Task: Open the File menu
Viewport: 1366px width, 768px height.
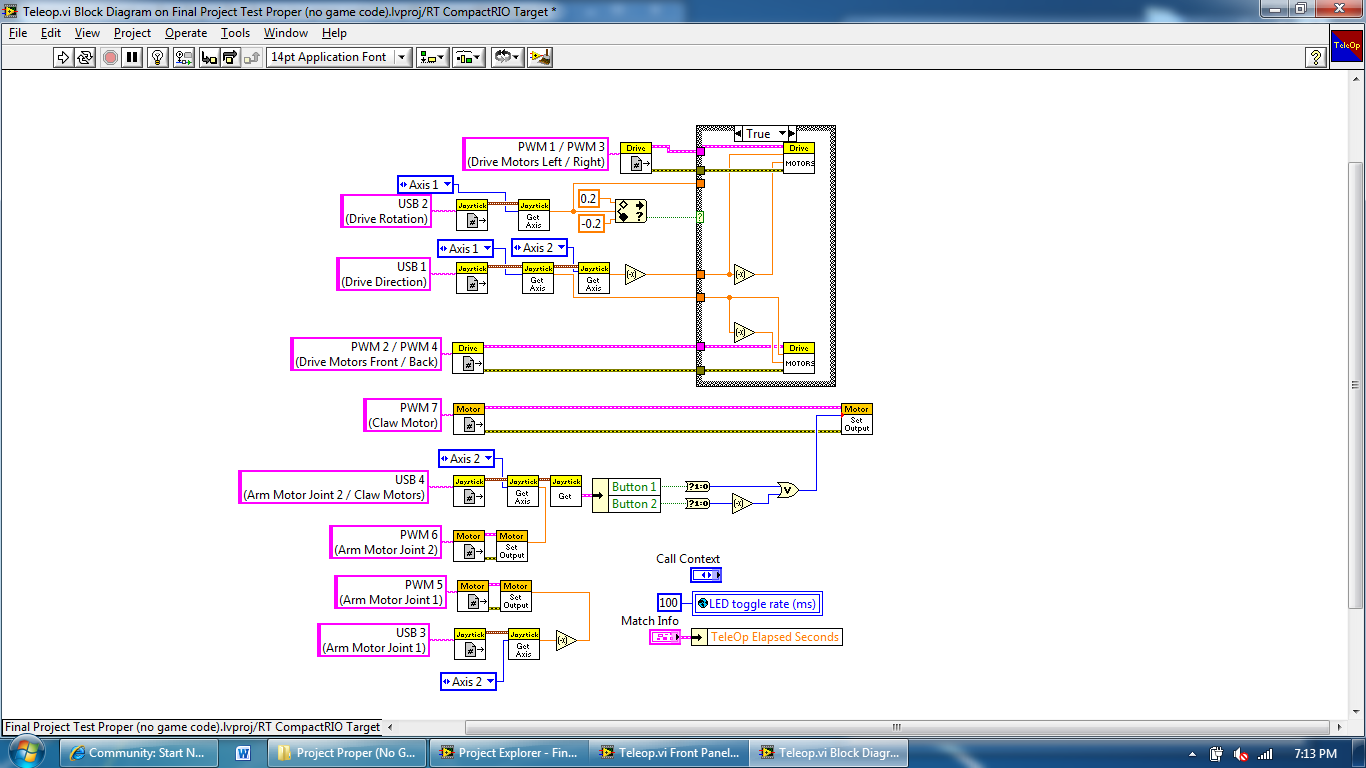Action: 18,33
